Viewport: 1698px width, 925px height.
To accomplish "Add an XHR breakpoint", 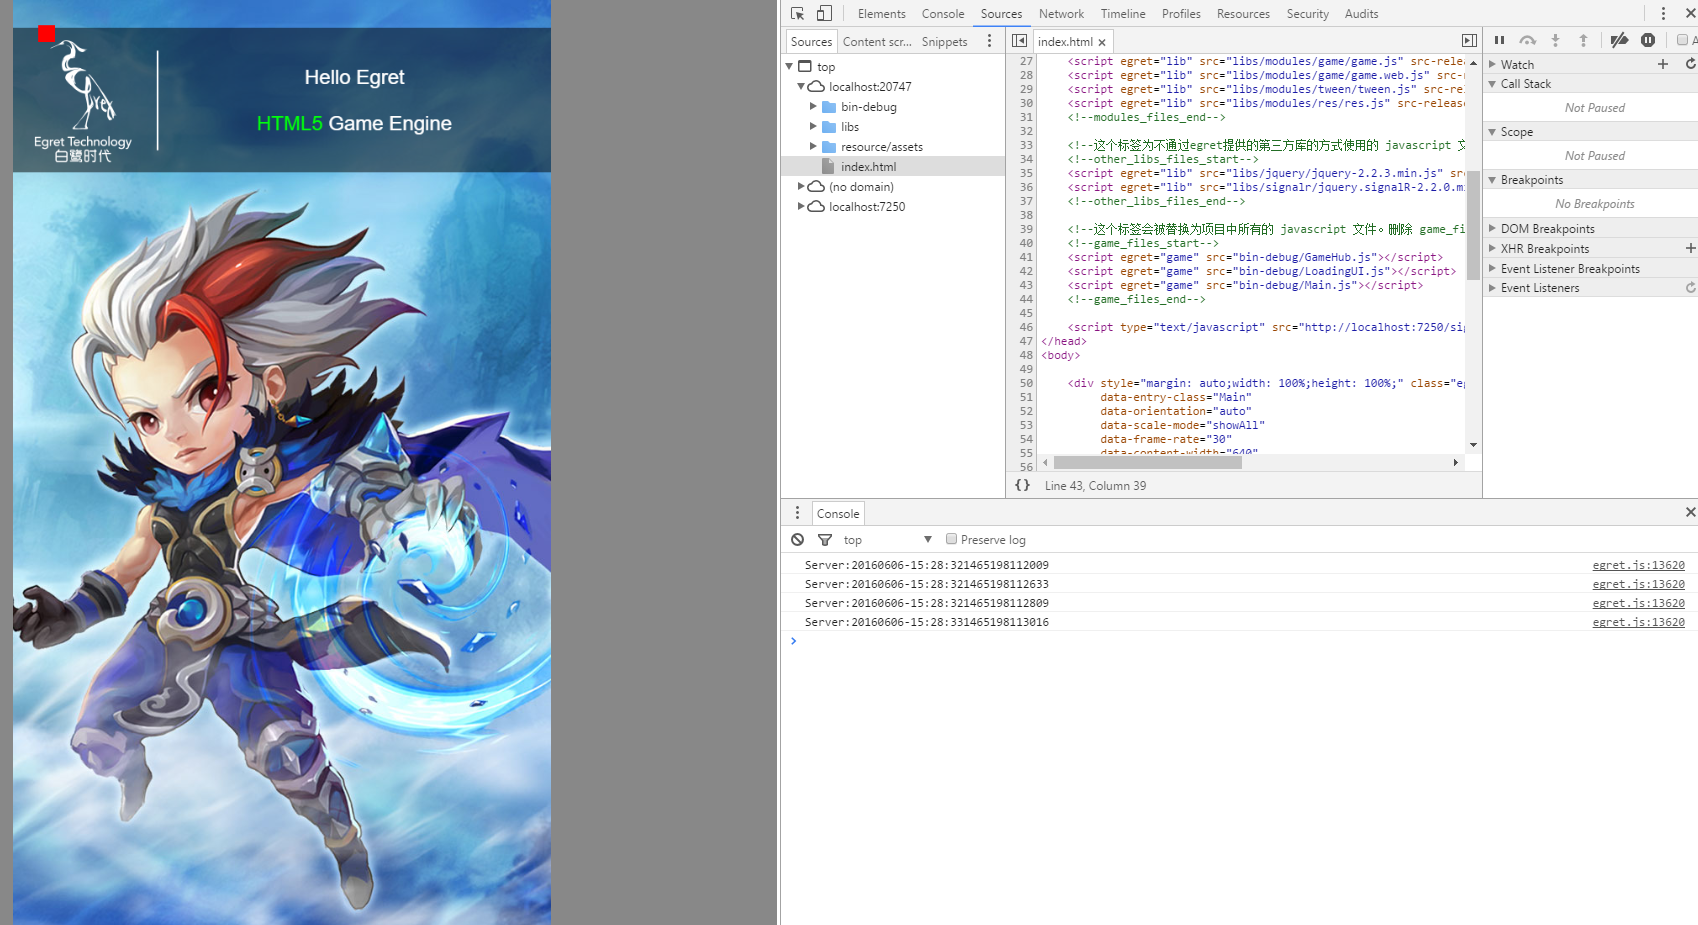I will [x=1690, y=248].
